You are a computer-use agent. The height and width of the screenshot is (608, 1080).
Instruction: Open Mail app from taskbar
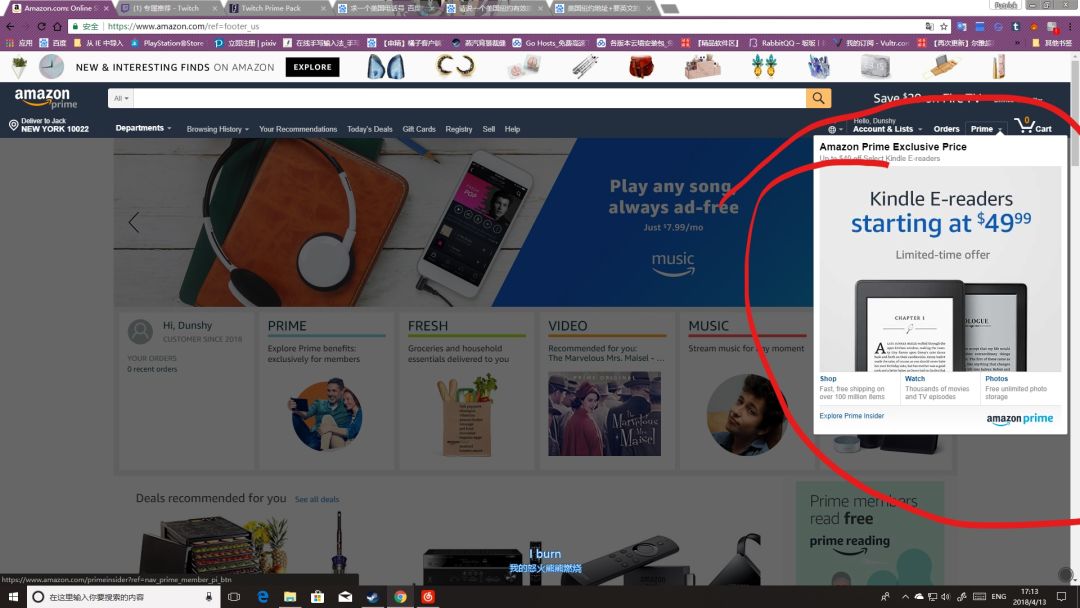(x=345, y=596)
